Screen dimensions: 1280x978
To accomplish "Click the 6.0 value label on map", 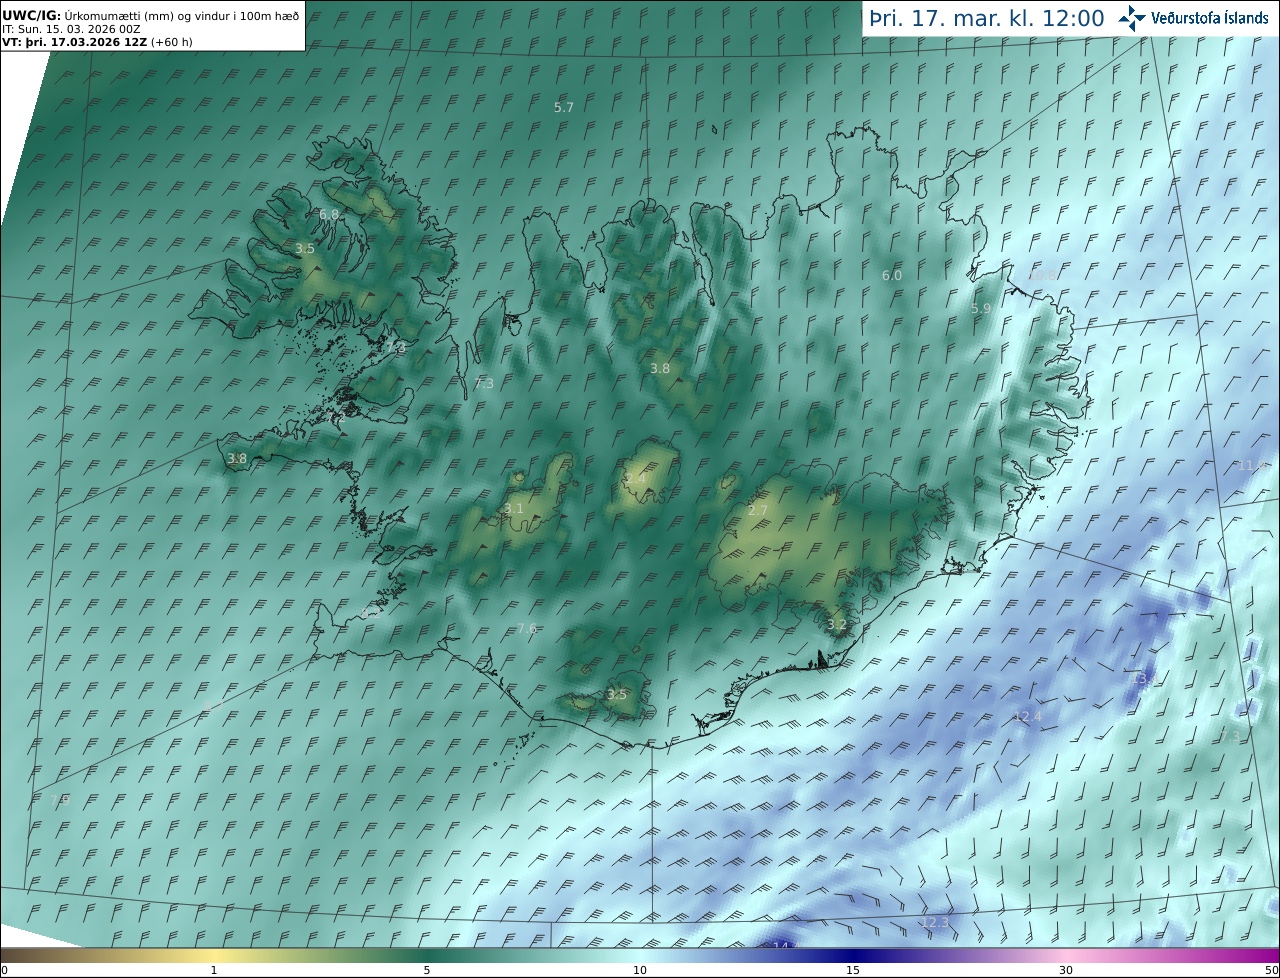I will [x=891, y=275].
